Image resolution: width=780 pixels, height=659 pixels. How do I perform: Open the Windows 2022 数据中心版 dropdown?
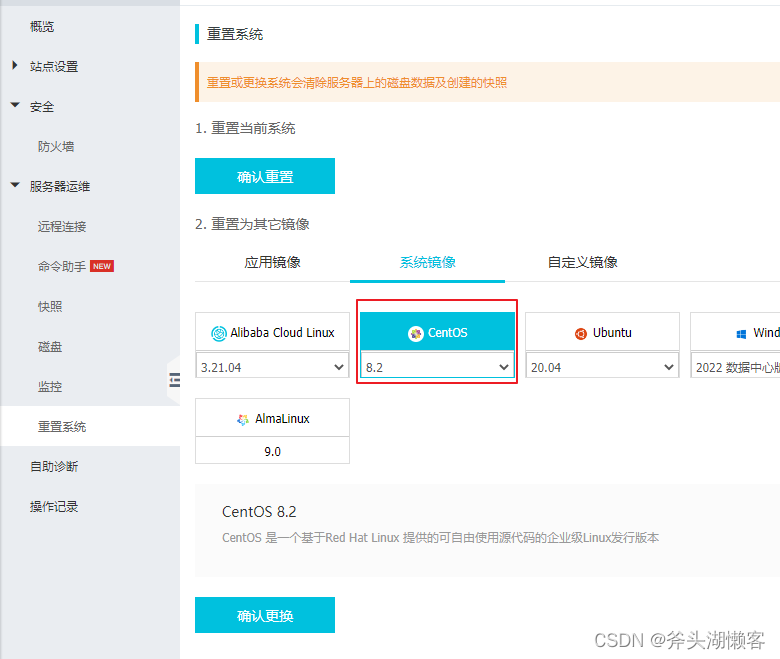tap(735, 367)
